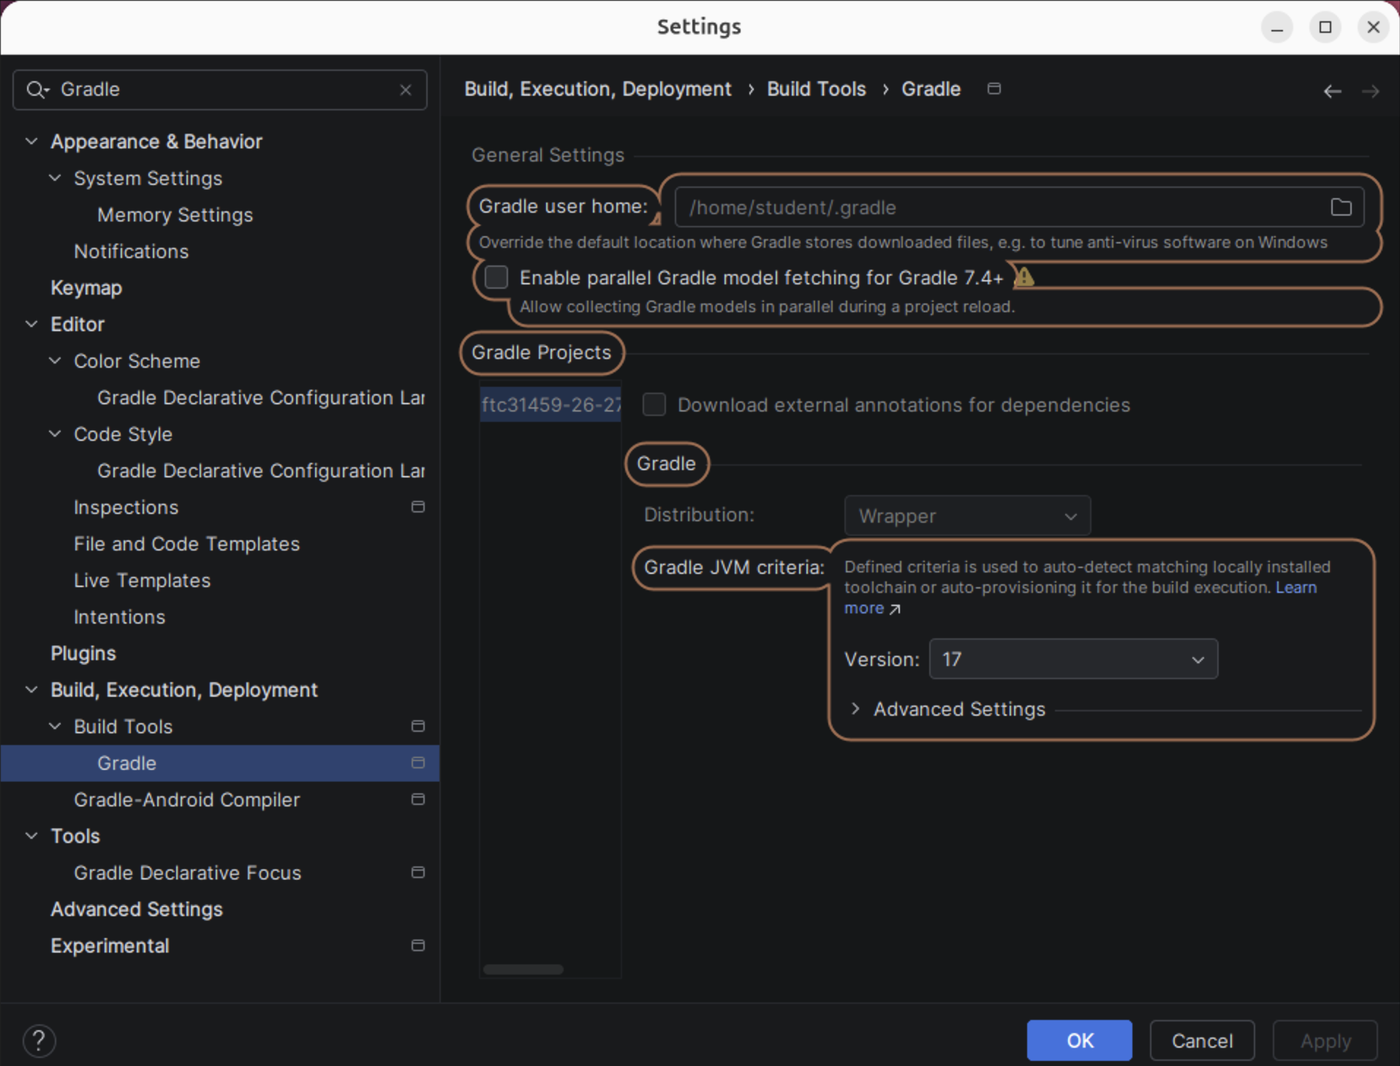The height and width of the screenshot is (1066, 1400).
Task: Open Live Templates settings
Action: coord(142,580)
